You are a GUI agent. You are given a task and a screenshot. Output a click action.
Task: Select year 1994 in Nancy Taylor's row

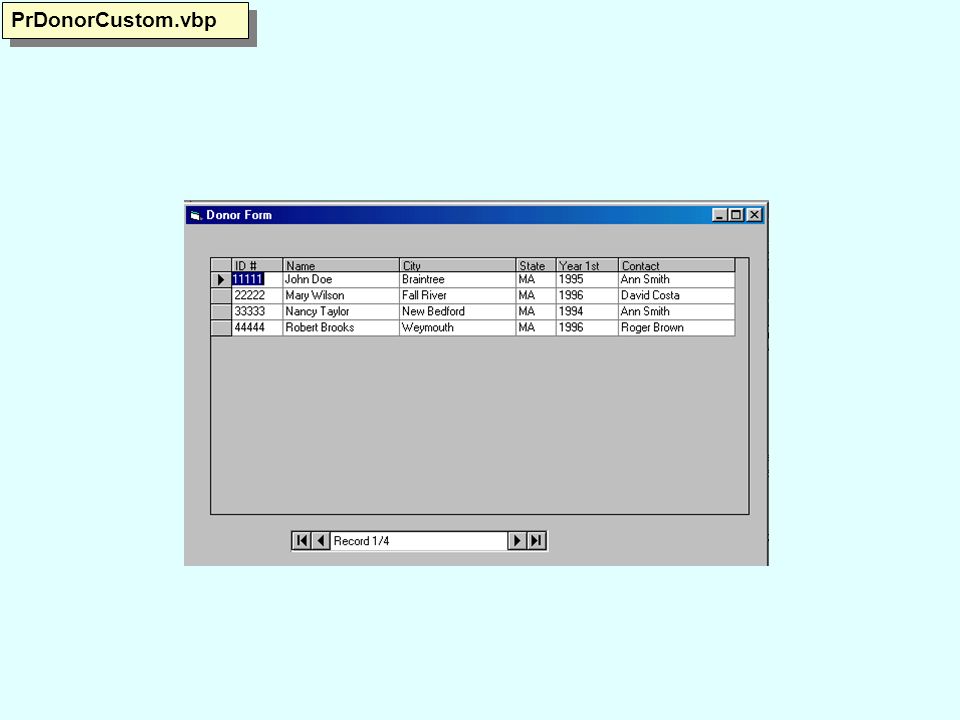click(x=588, y=311)
